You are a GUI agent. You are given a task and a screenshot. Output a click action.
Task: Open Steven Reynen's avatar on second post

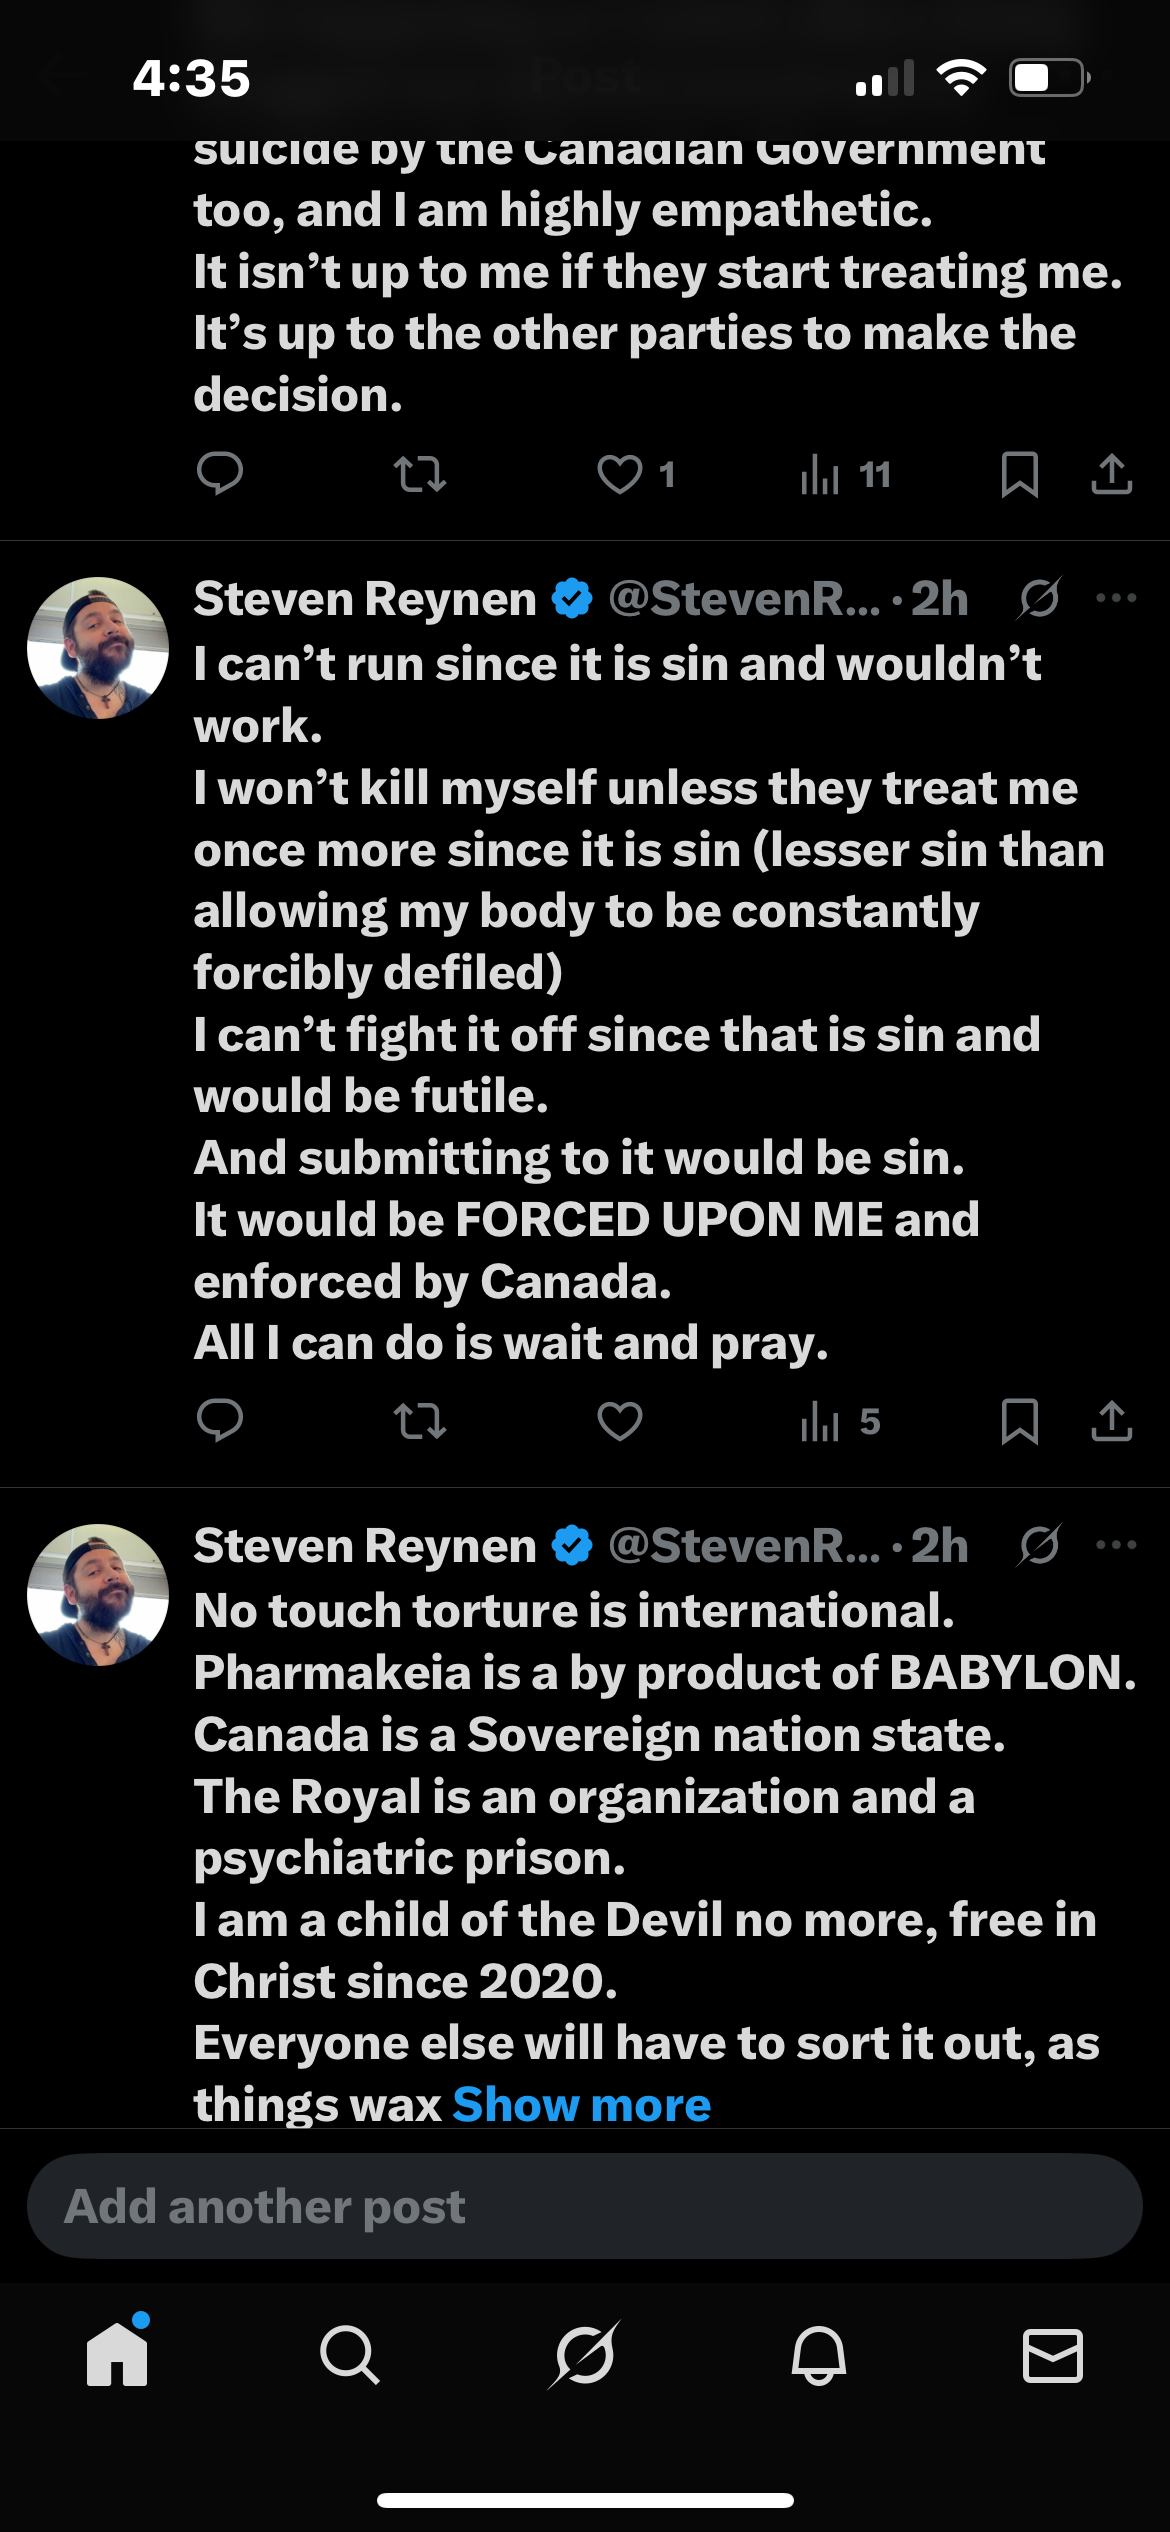click(98, 648)
